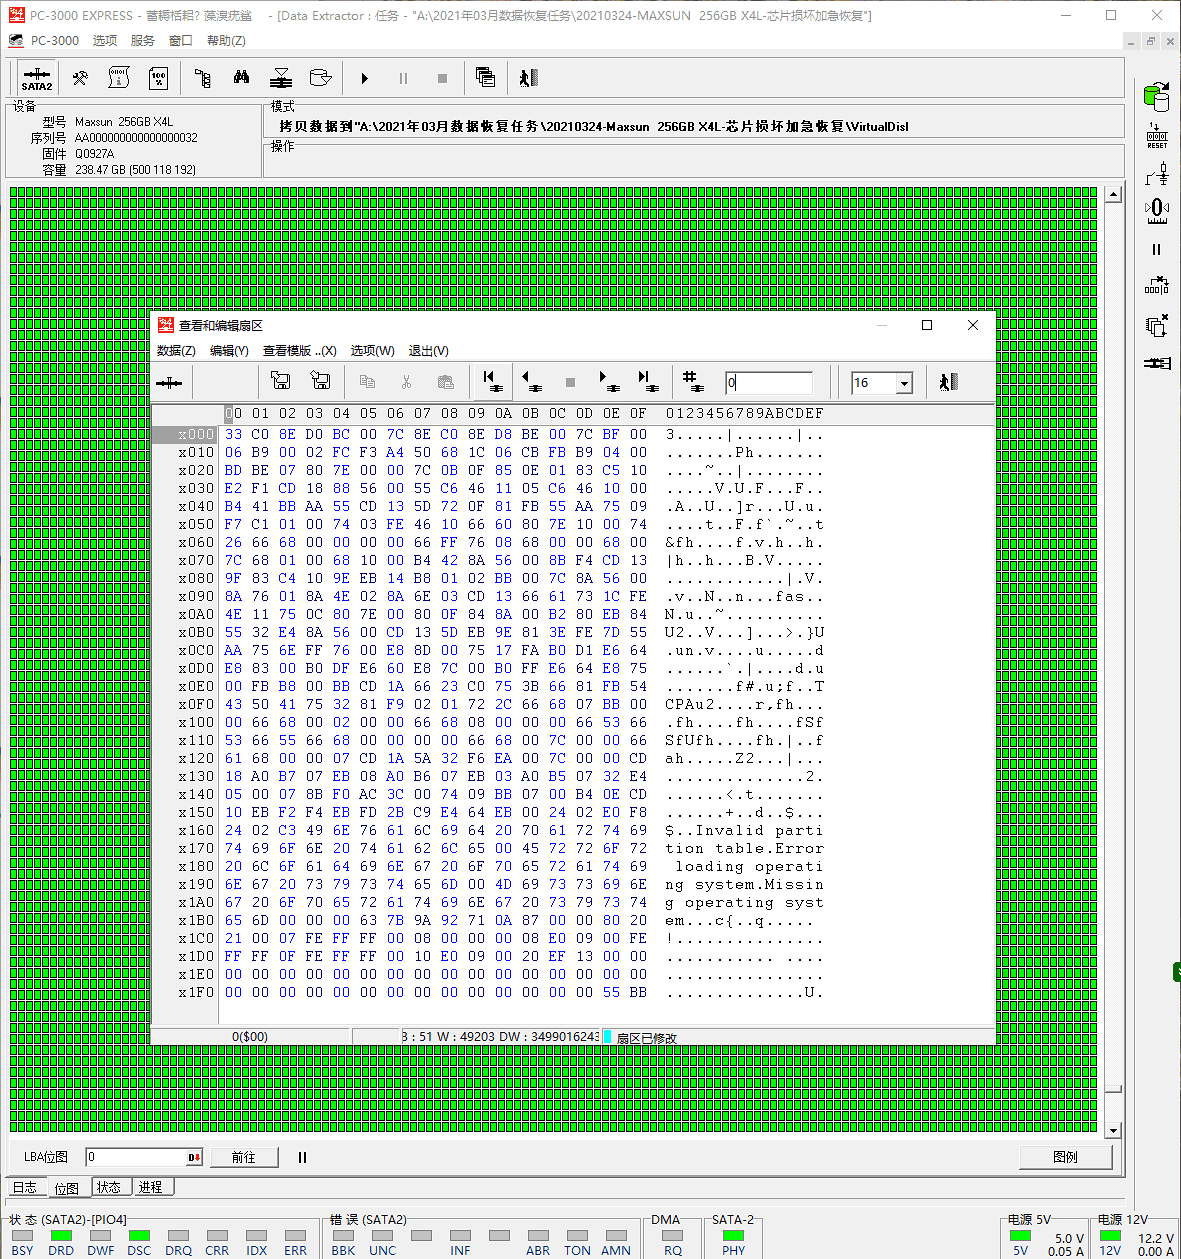Click the disk with arrow icon in main toolbar
This screenshot has height=1259, width=1181.
320,78
